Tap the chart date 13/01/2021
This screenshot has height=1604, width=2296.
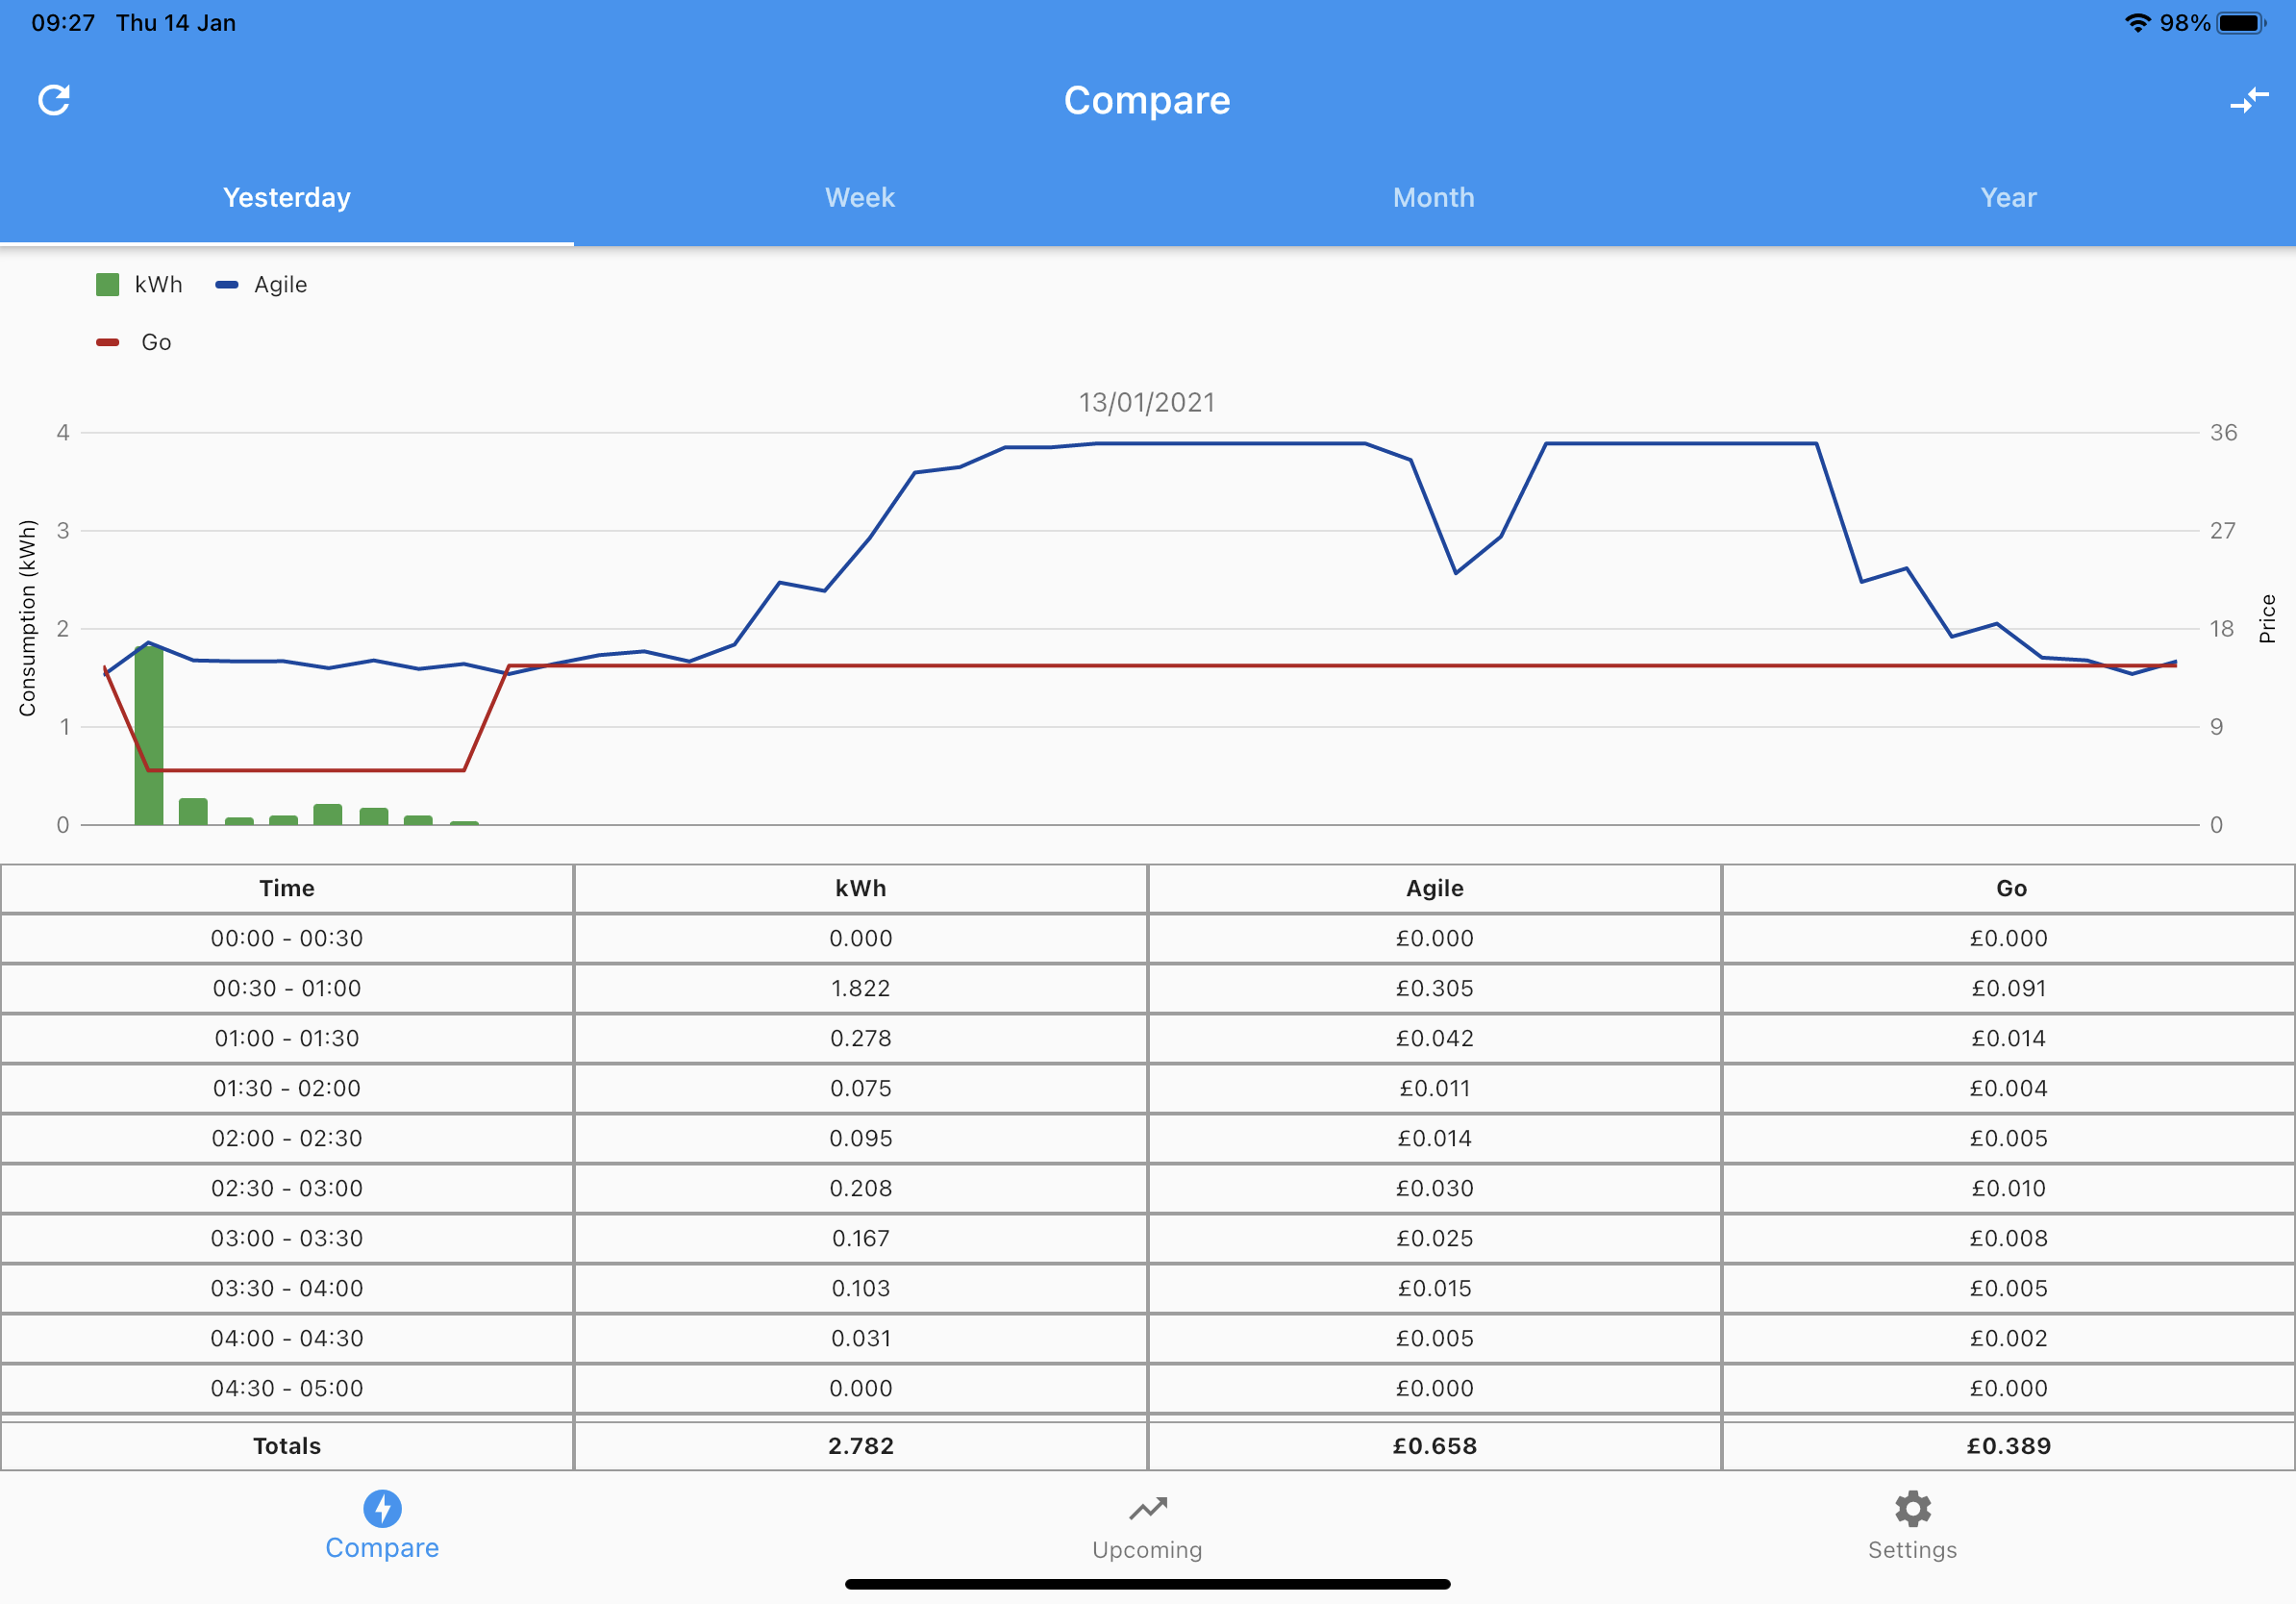pos(1147,402)
